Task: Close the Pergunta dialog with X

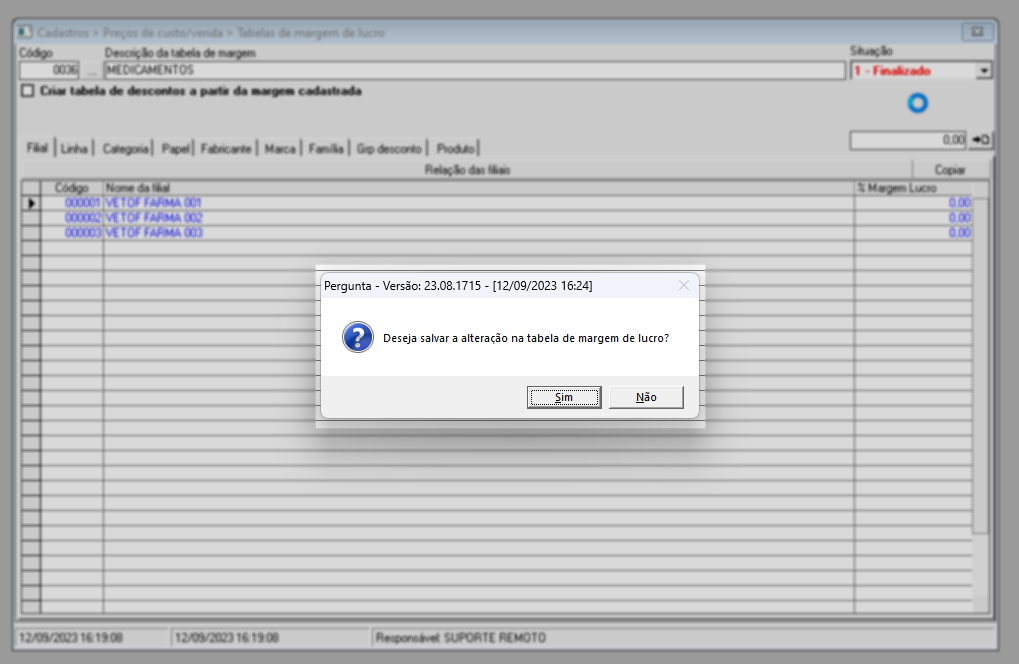Action: coord(684,285)
